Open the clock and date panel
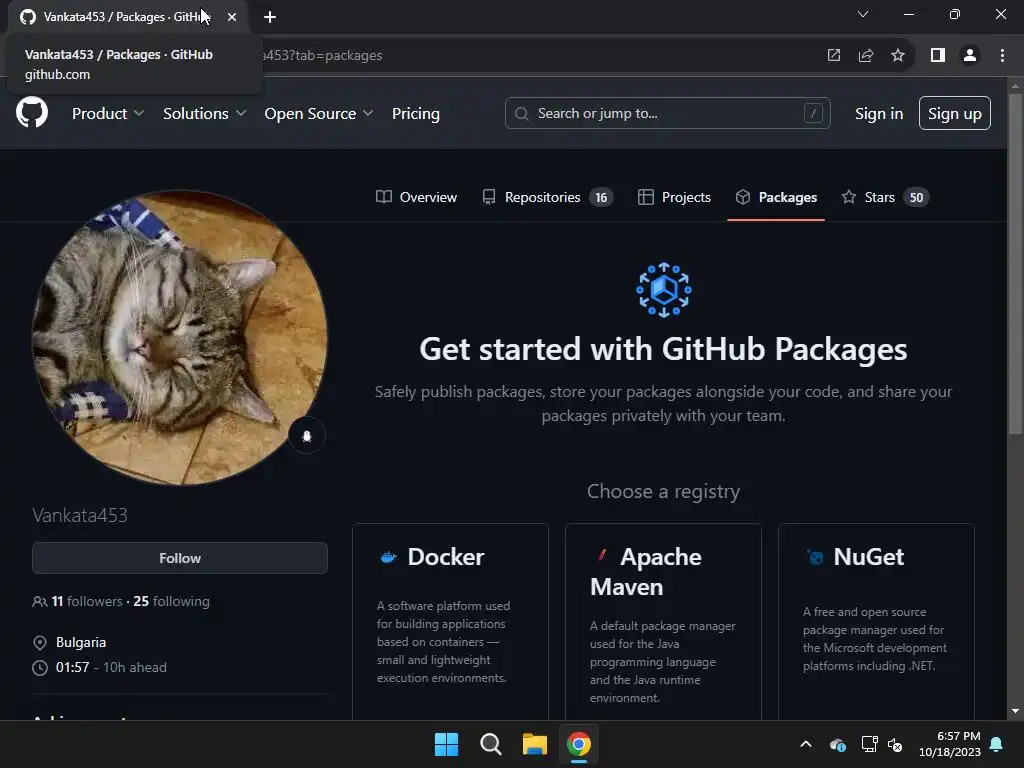This screenshot has width=1024, height=768. click(950, 744)
